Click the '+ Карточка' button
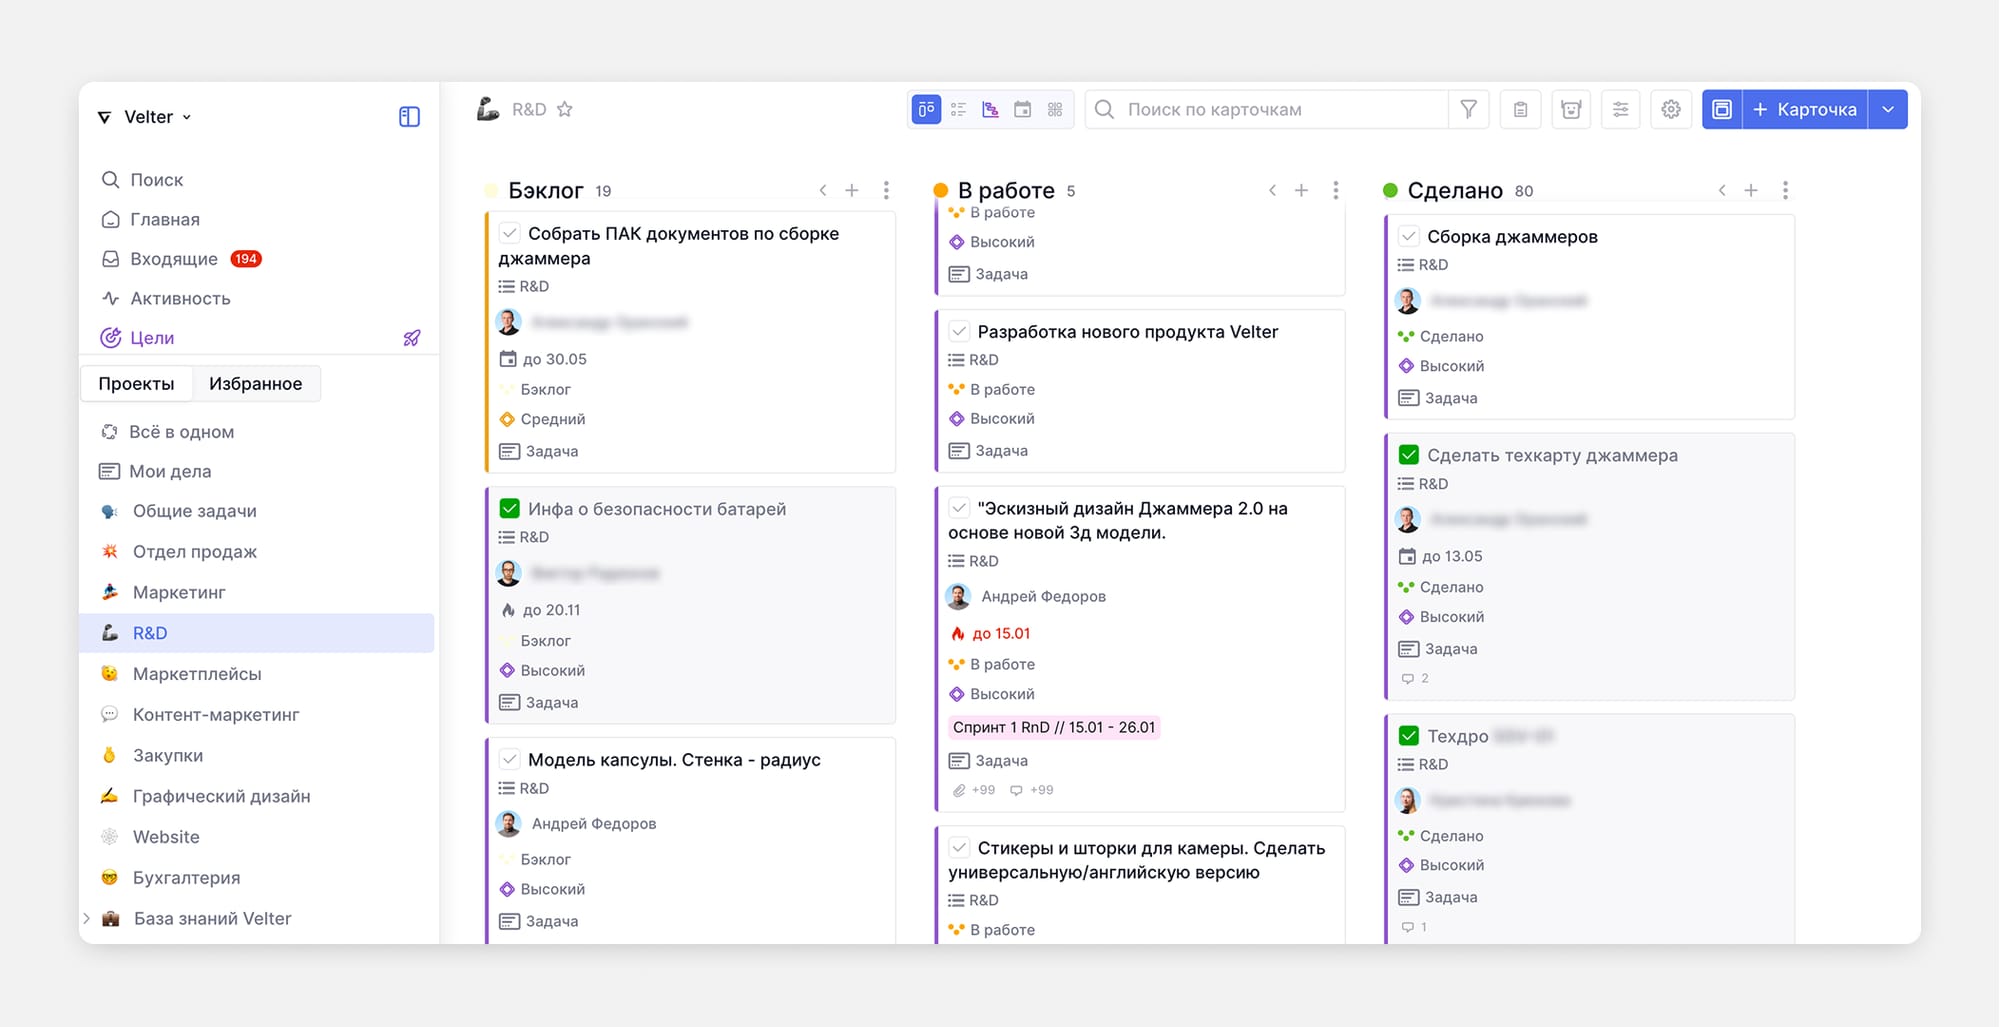 [x=1804, y=109]
